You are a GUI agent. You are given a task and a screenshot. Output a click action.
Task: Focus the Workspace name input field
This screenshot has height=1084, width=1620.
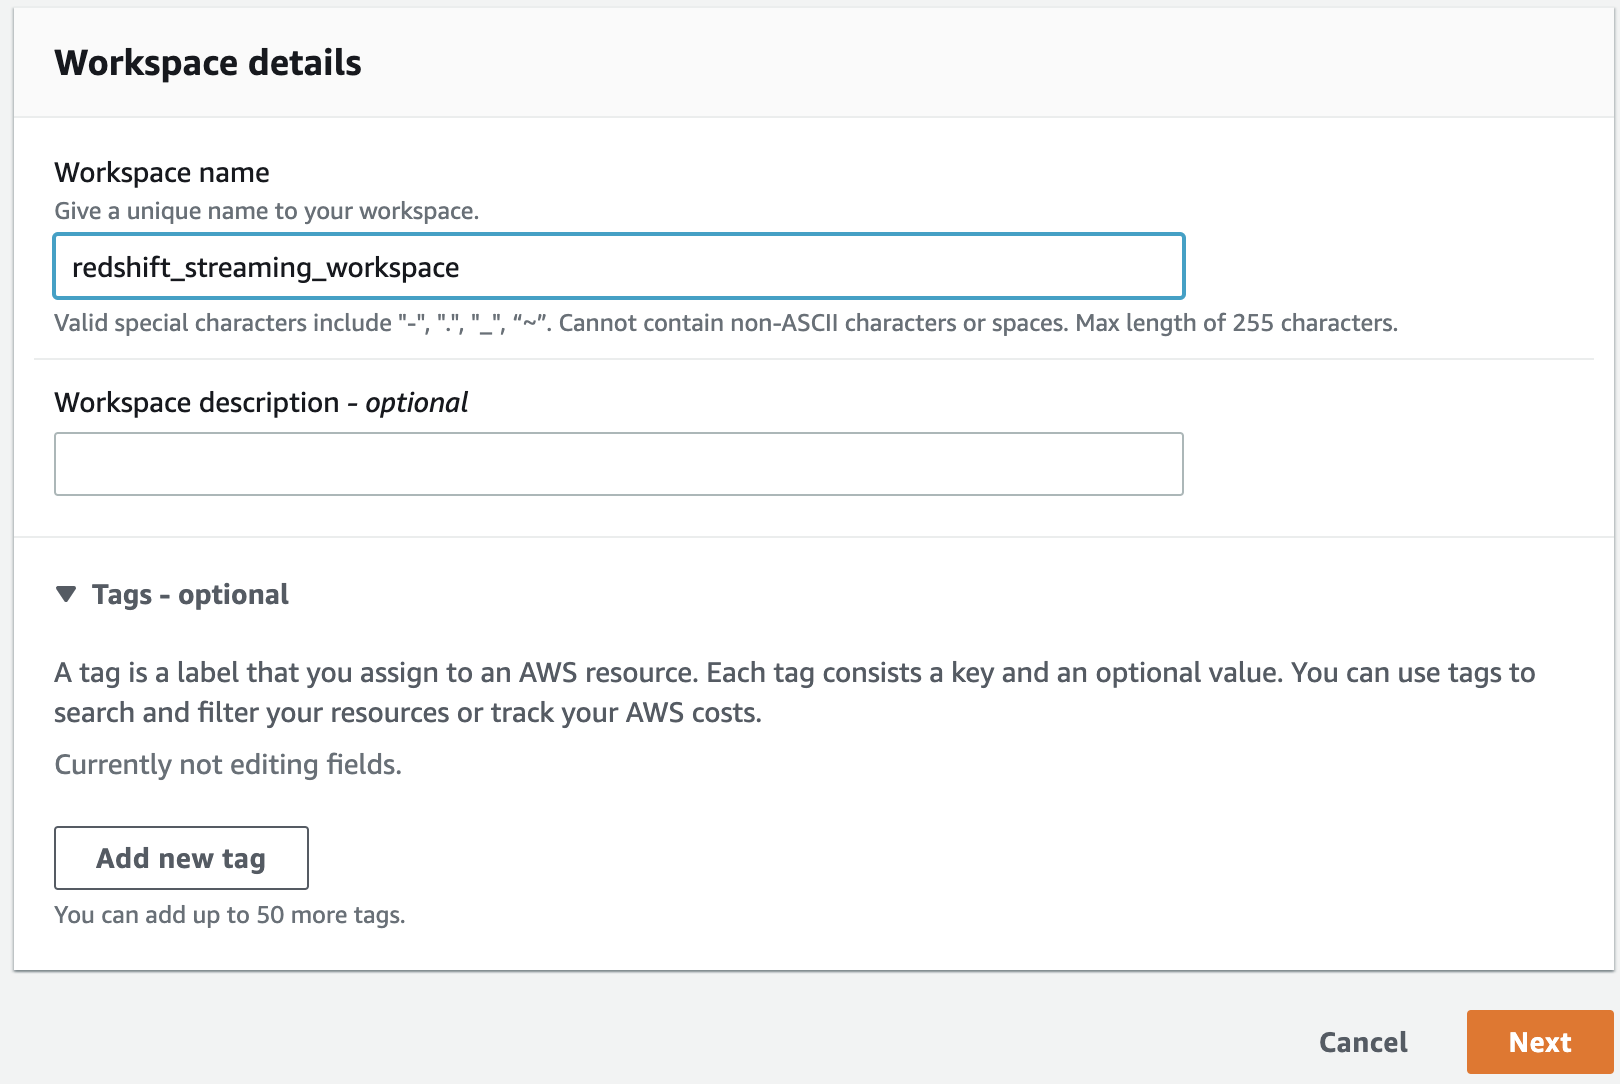[800, 267]
